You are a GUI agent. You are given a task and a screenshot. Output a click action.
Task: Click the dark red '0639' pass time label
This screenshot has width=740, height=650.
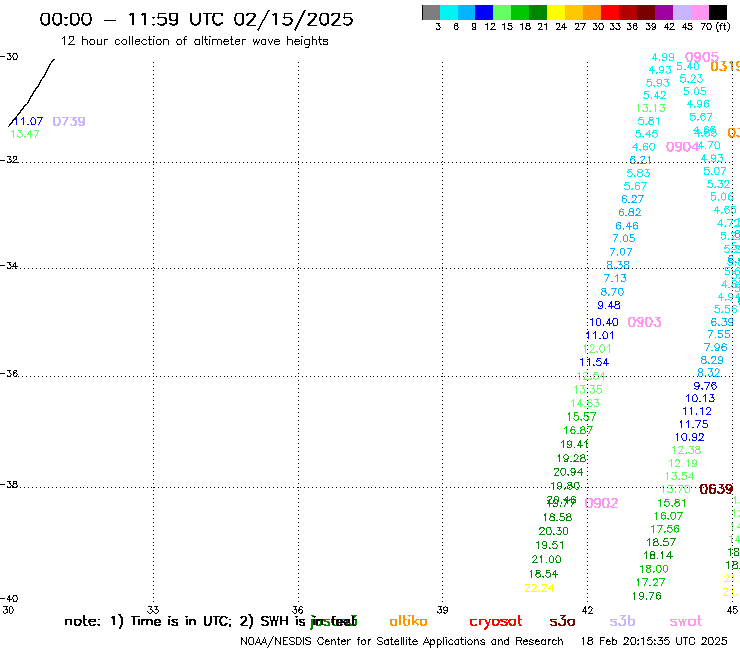(716, 489)
